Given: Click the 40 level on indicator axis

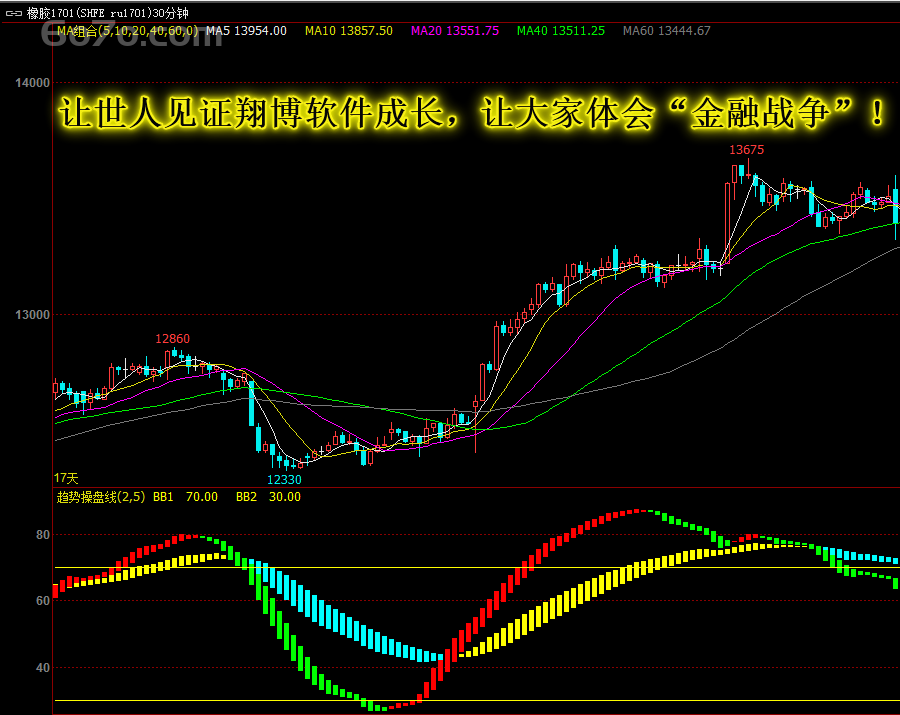Looking at the screenshot, I should 43,668.
